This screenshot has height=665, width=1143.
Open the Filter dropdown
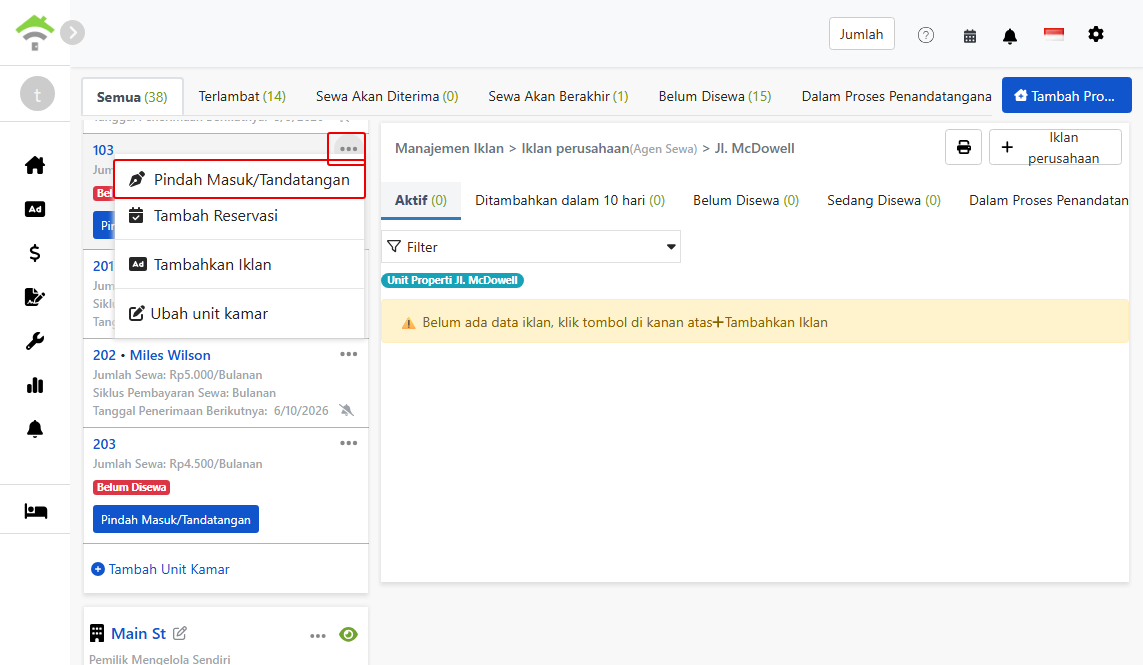(x=531, y=247)
